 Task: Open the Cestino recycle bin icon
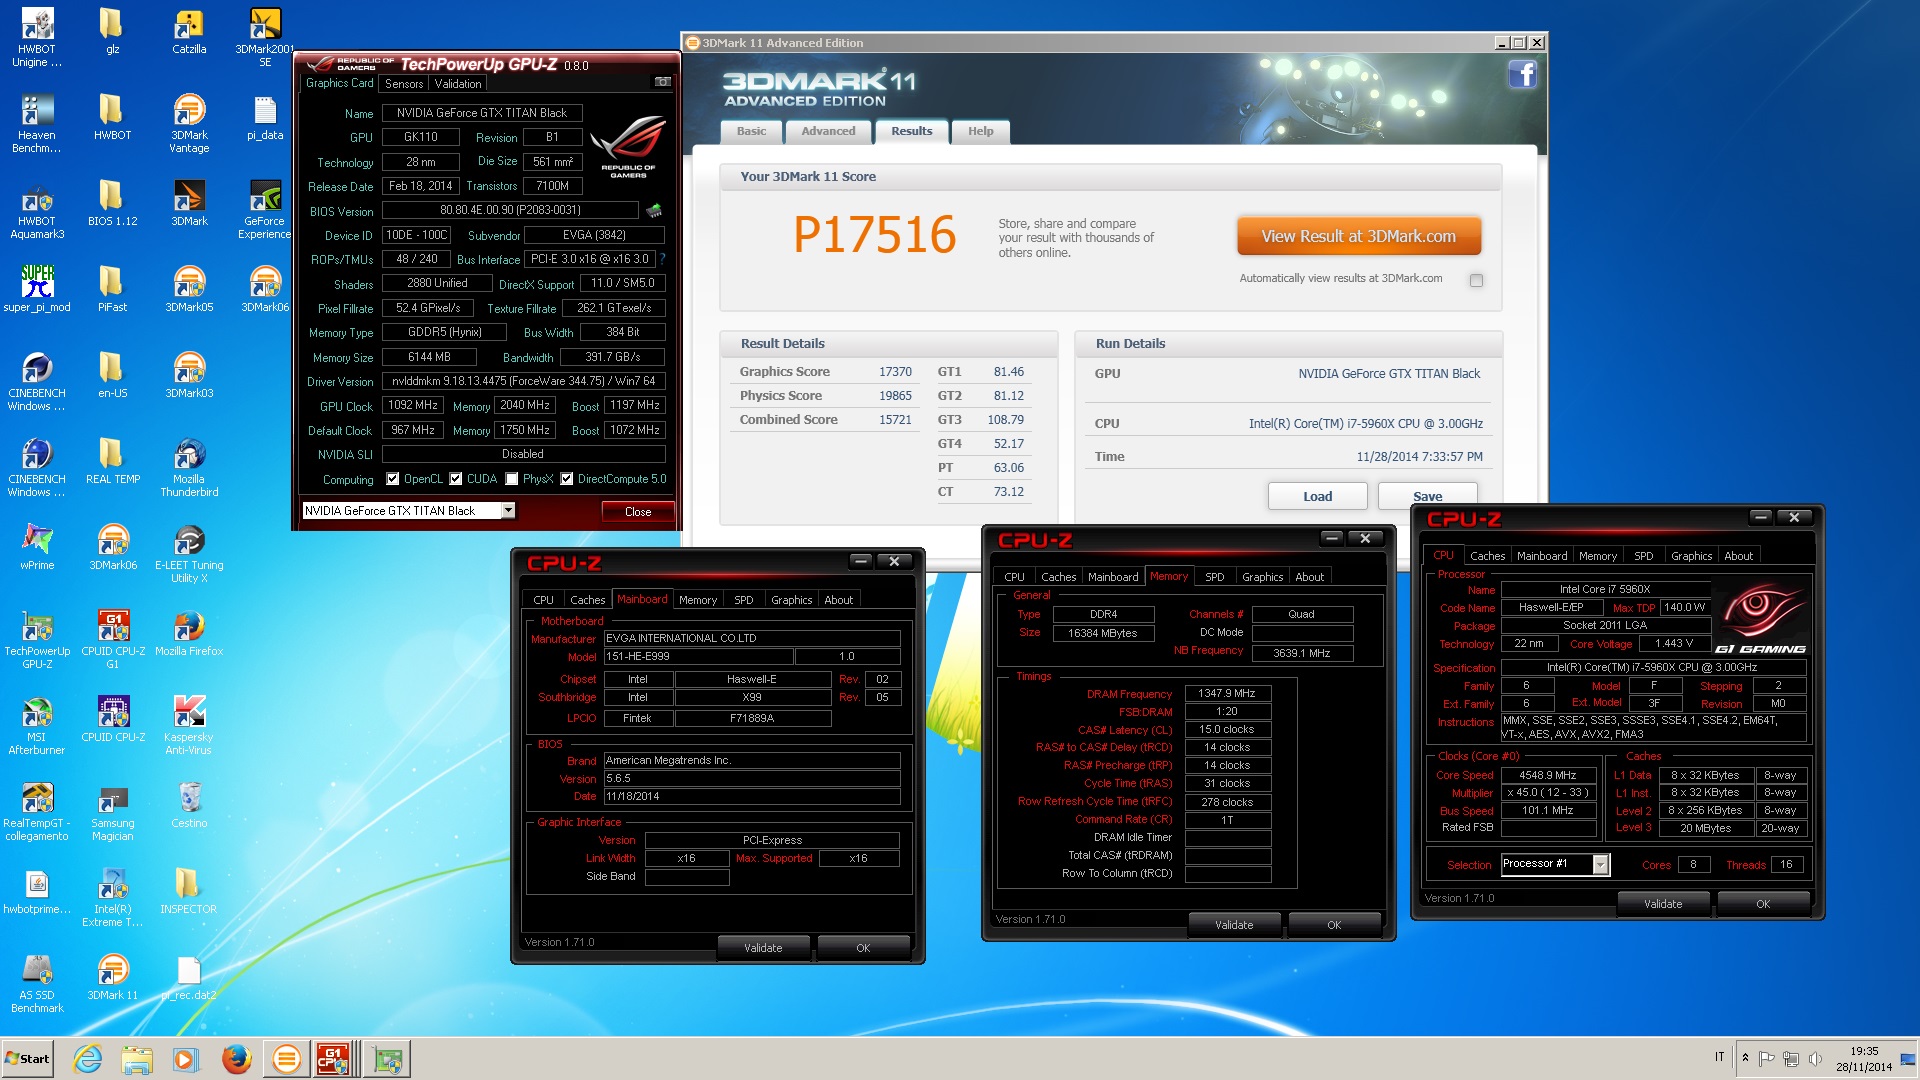[189, 805]
